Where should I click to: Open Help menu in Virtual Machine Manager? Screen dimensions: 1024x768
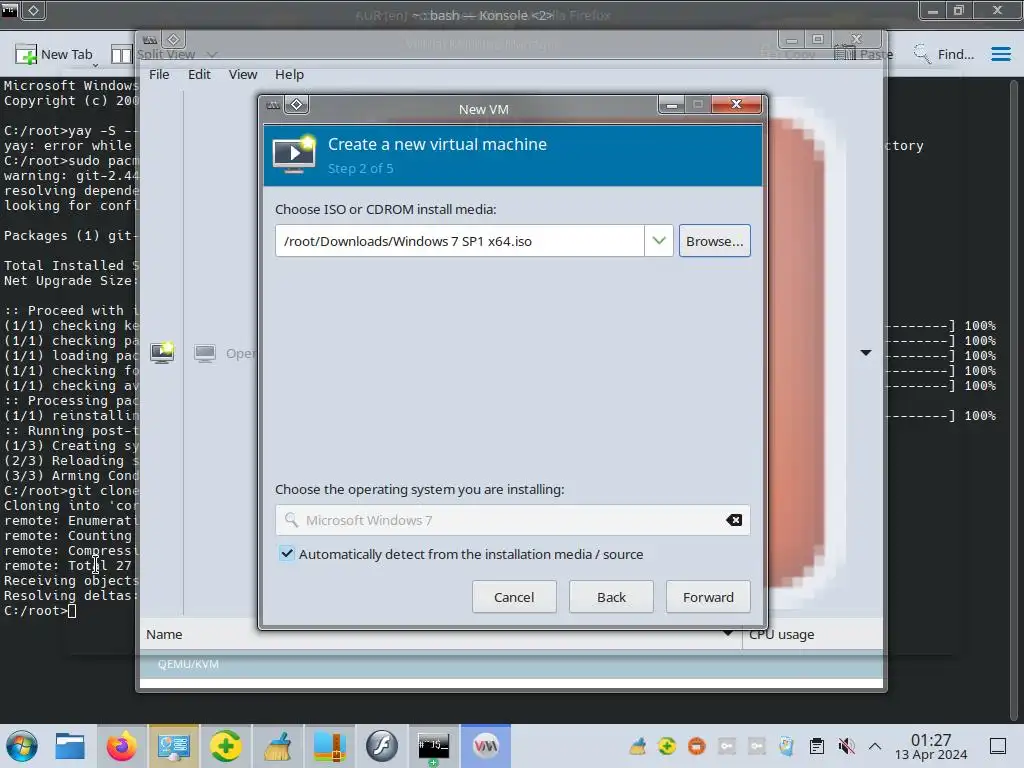(x=289, y=74)
